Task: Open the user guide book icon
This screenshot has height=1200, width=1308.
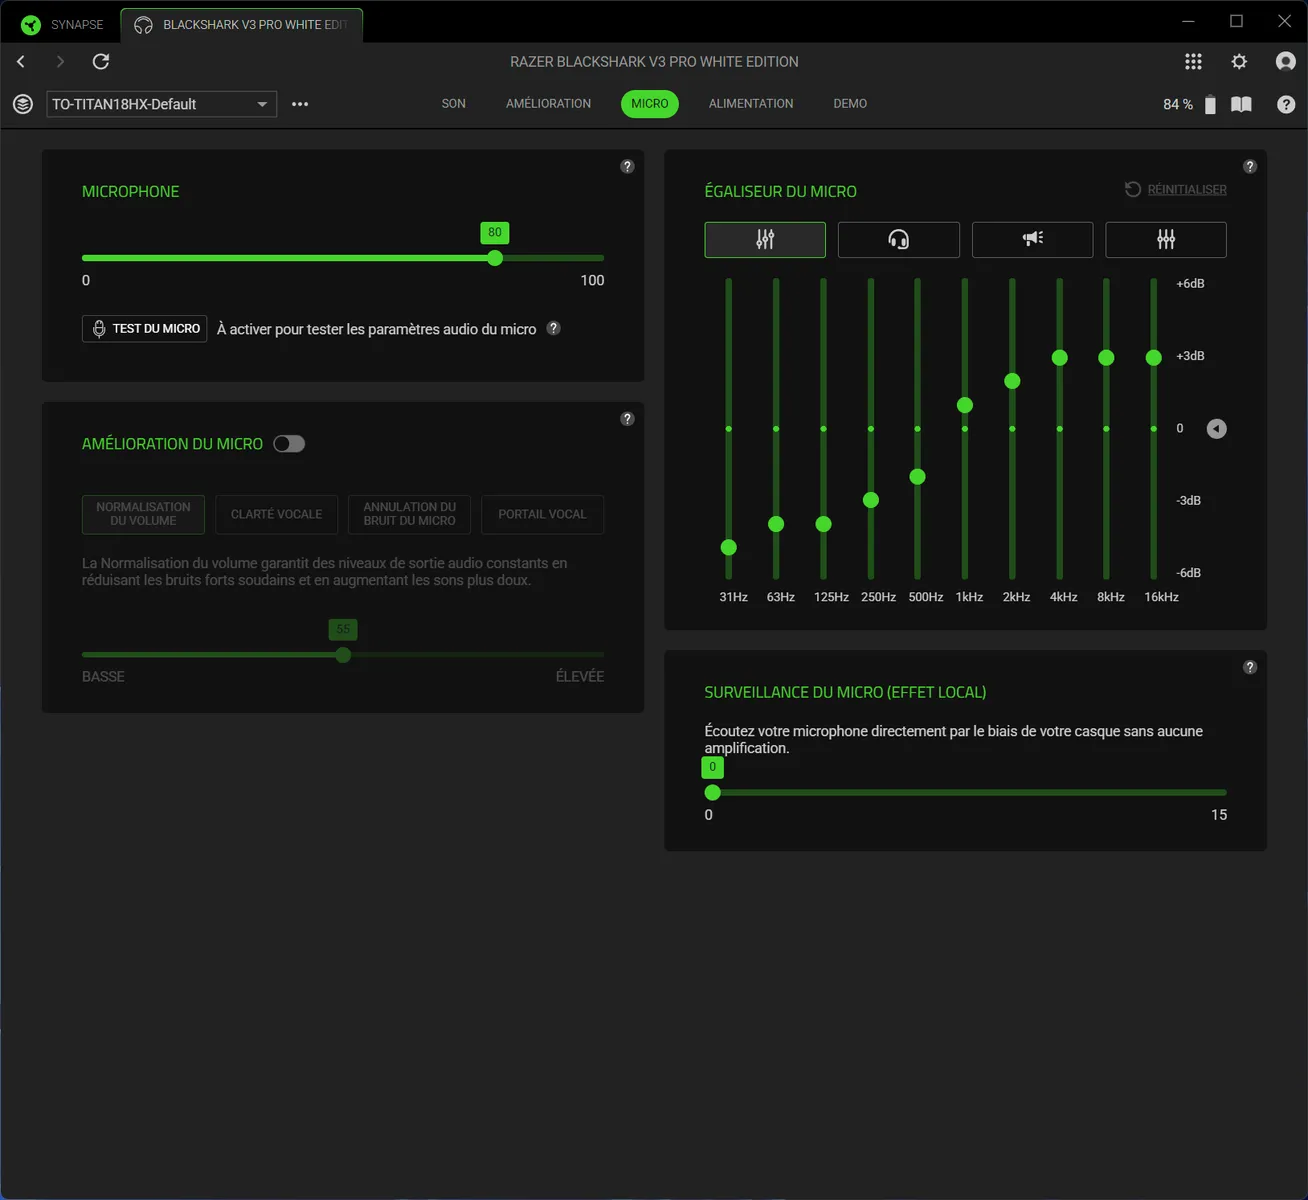Action: coord(1241,105)
